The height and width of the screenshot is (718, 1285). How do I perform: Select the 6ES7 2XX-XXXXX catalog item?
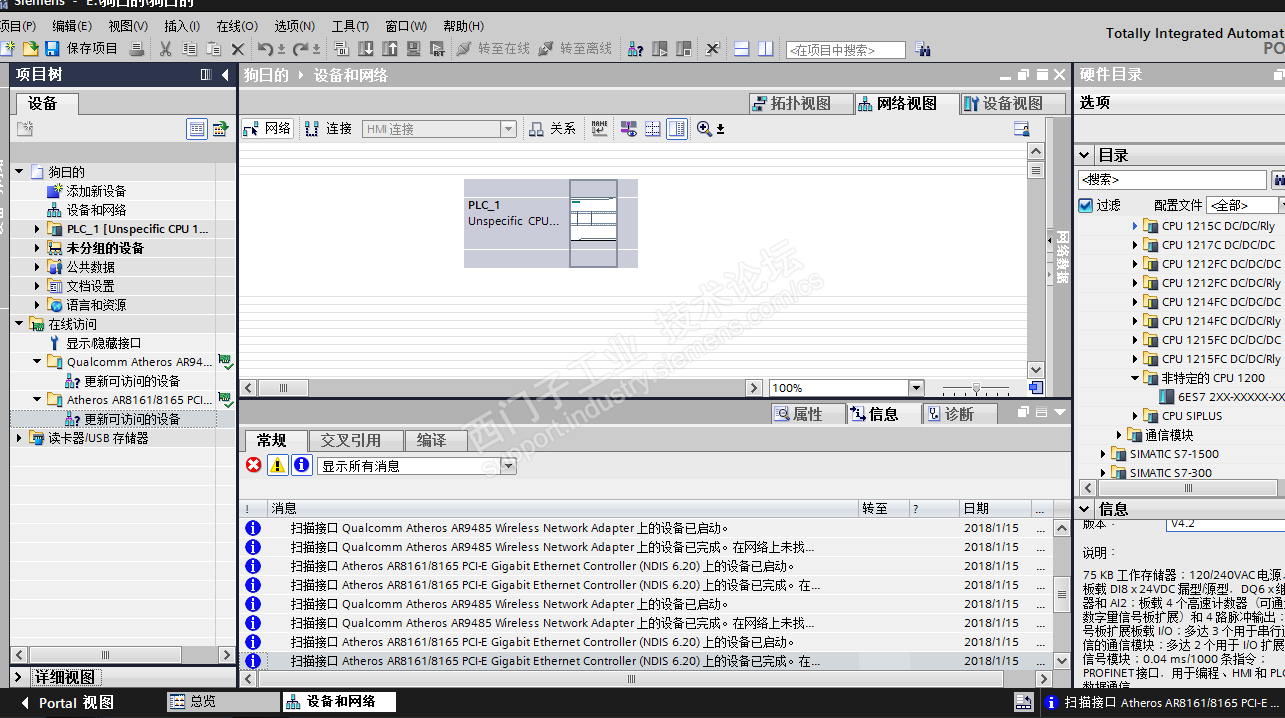pyautogui.click(x=1231, y=397)
